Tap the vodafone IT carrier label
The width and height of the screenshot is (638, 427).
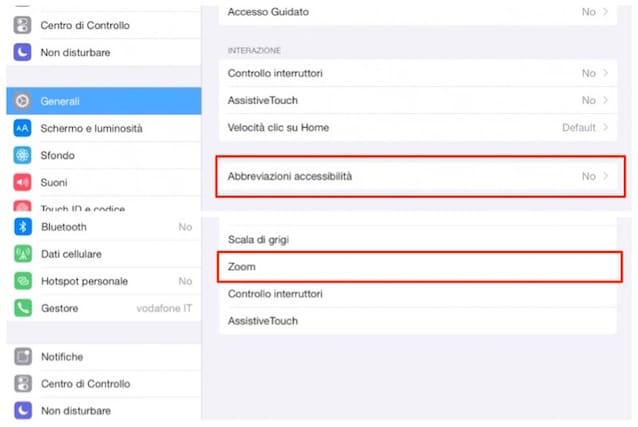click(164, 308)
